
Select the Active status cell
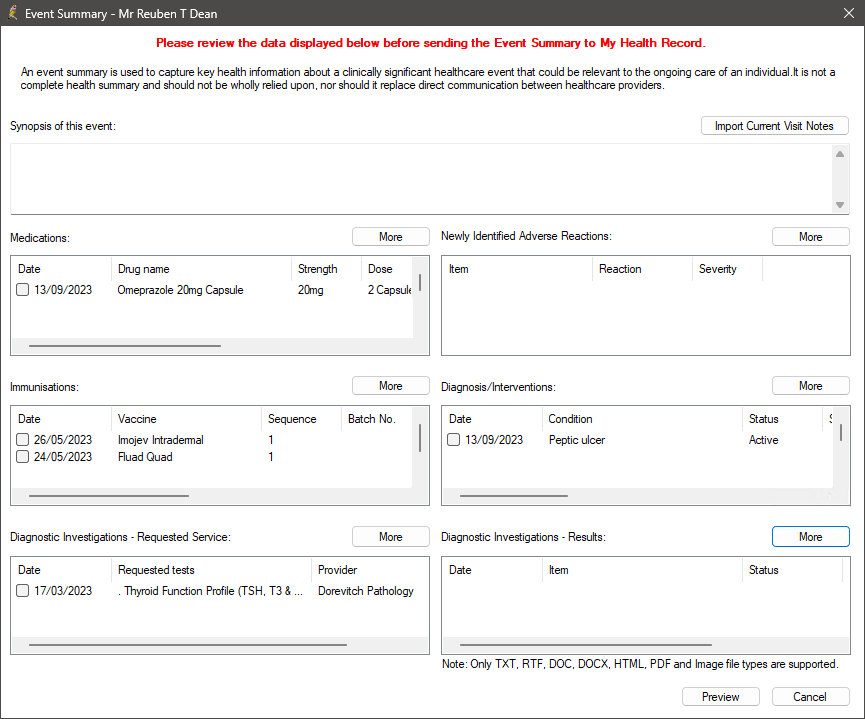click(x=763, y=440)
